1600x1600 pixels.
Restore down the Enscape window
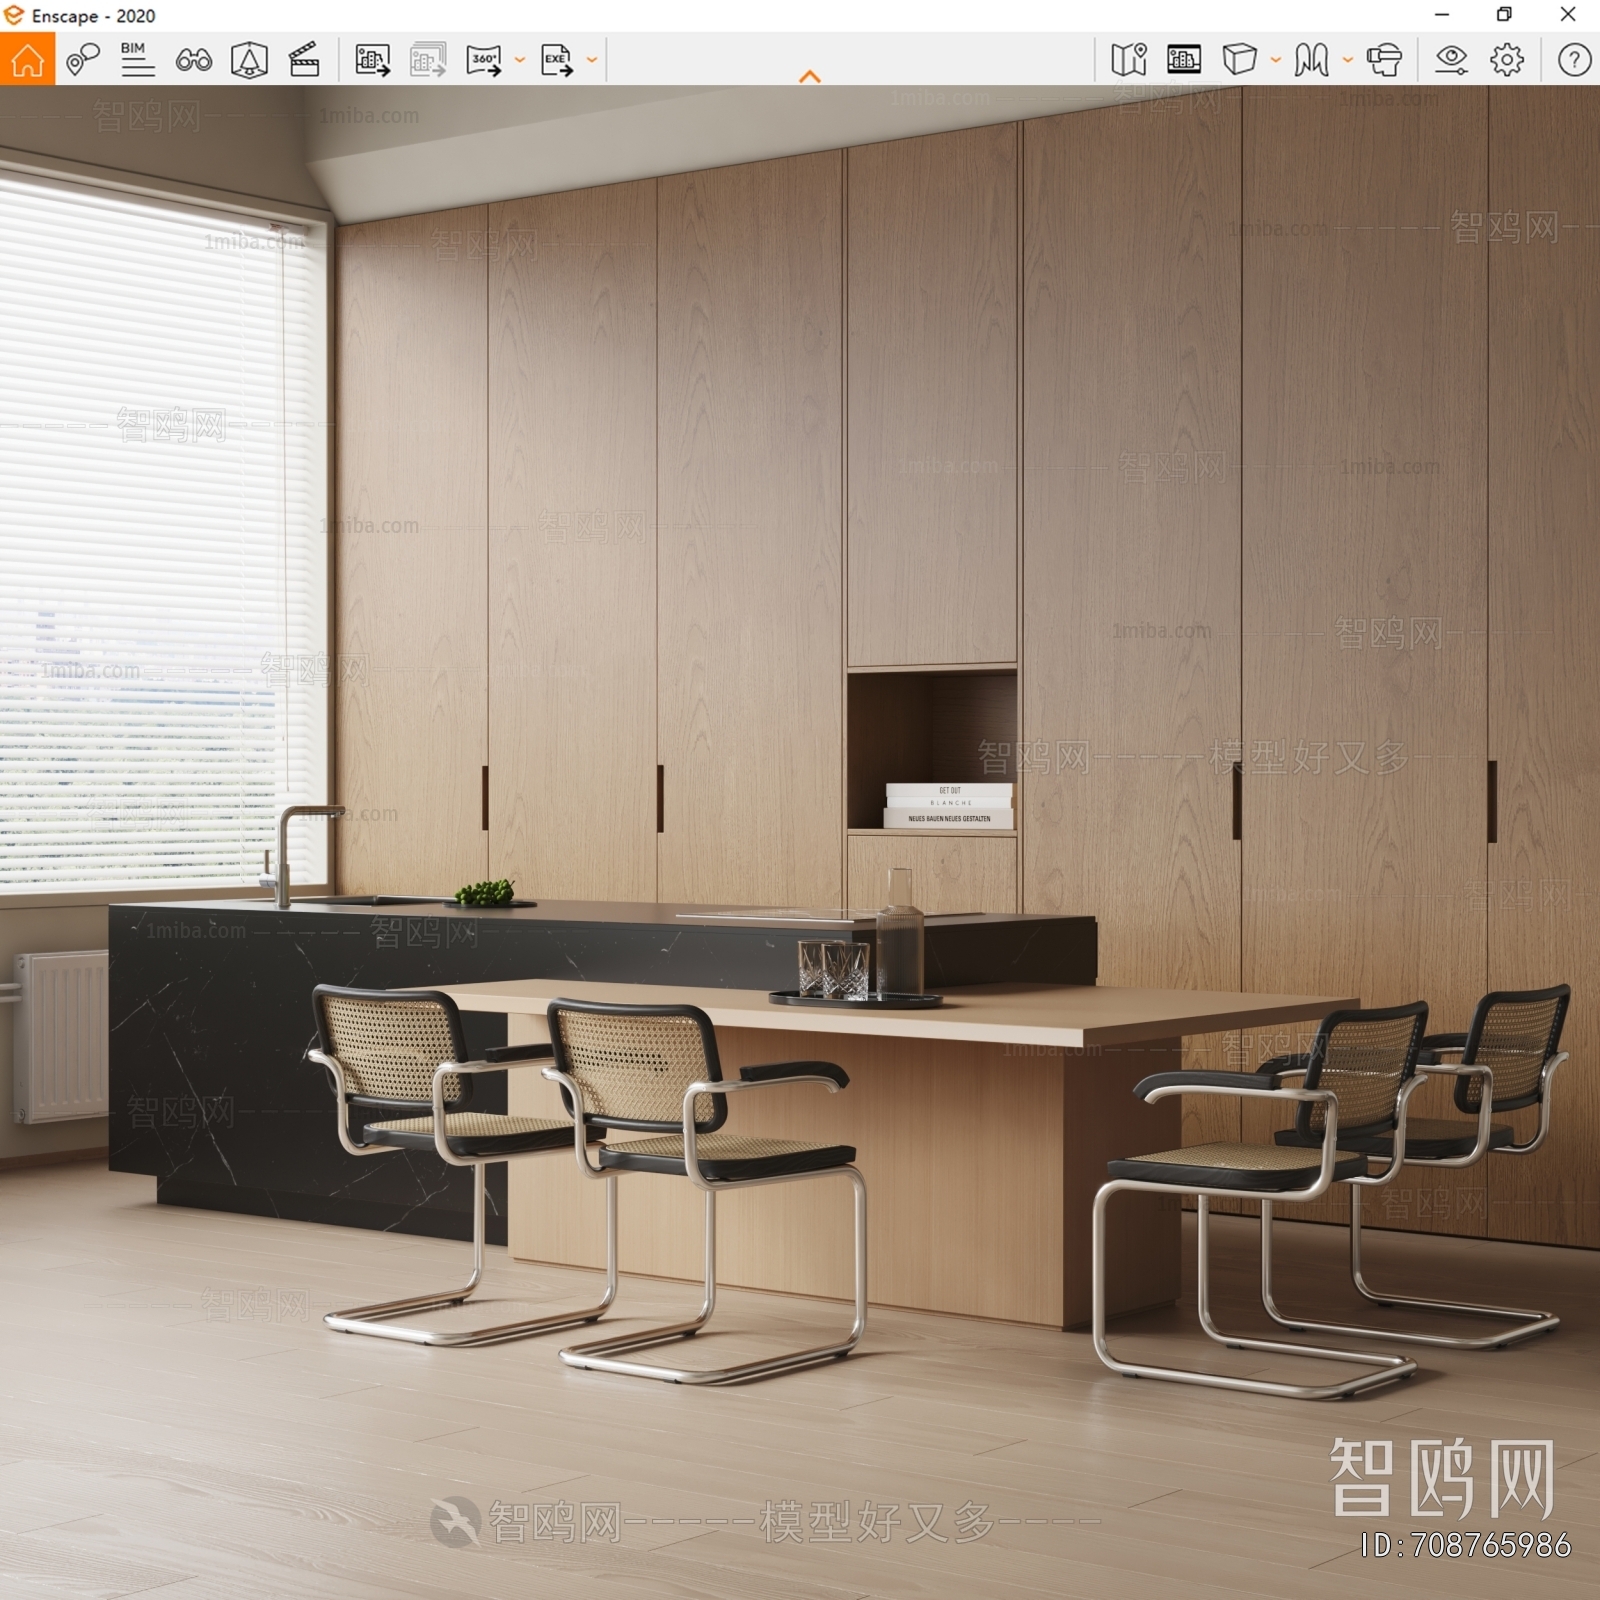(1504, 14)
